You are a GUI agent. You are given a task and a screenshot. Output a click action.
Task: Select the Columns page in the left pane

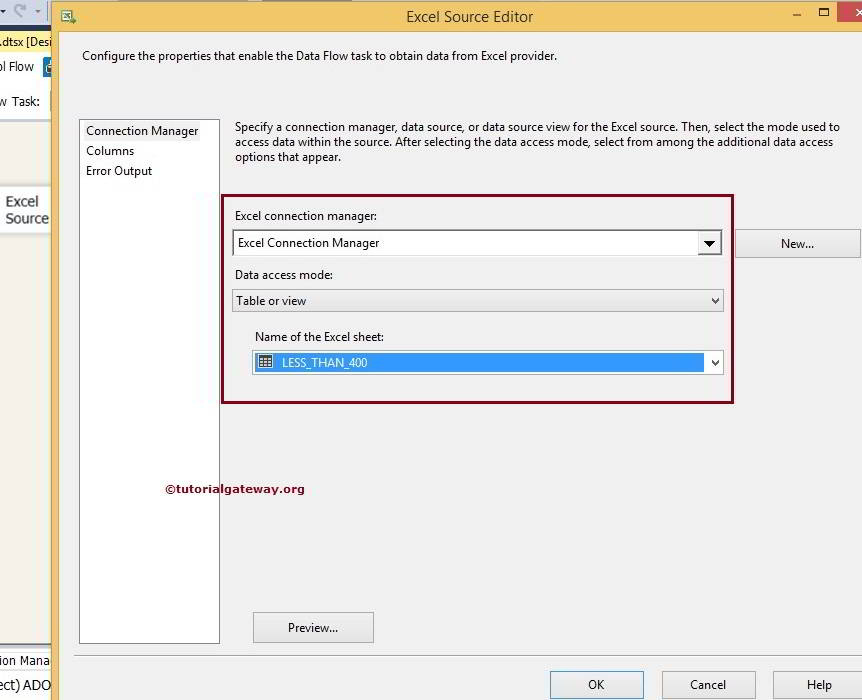pos(110,150)
